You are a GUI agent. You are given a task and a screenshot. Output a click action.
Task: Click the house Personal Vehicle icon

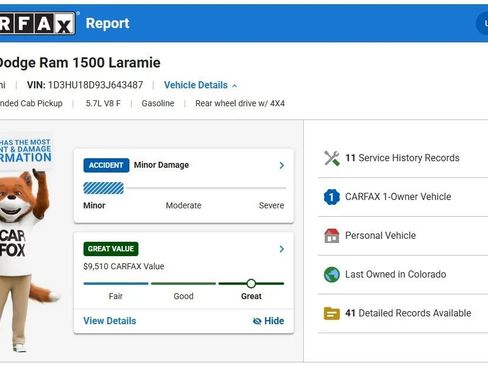click(x=332, y=236)
